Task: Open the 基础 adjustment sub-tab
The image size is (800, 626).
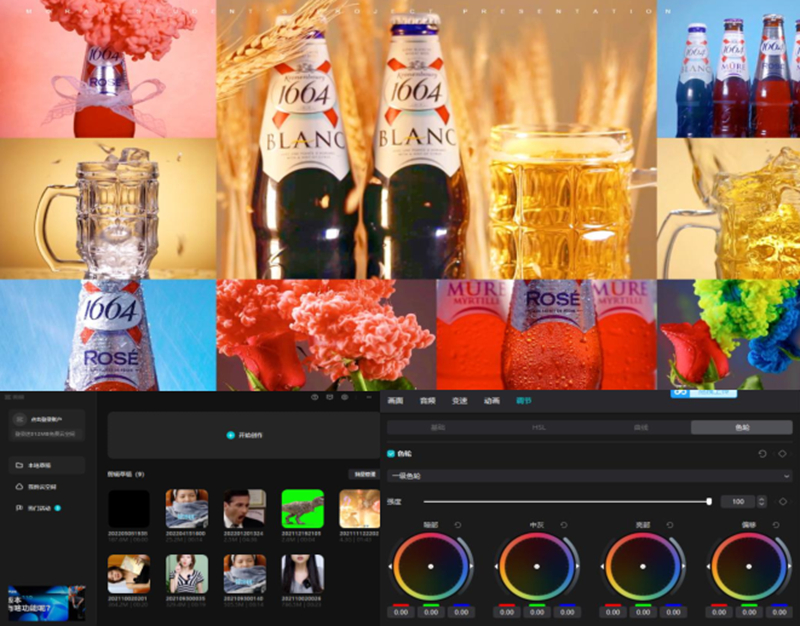Action: point(438,427)
